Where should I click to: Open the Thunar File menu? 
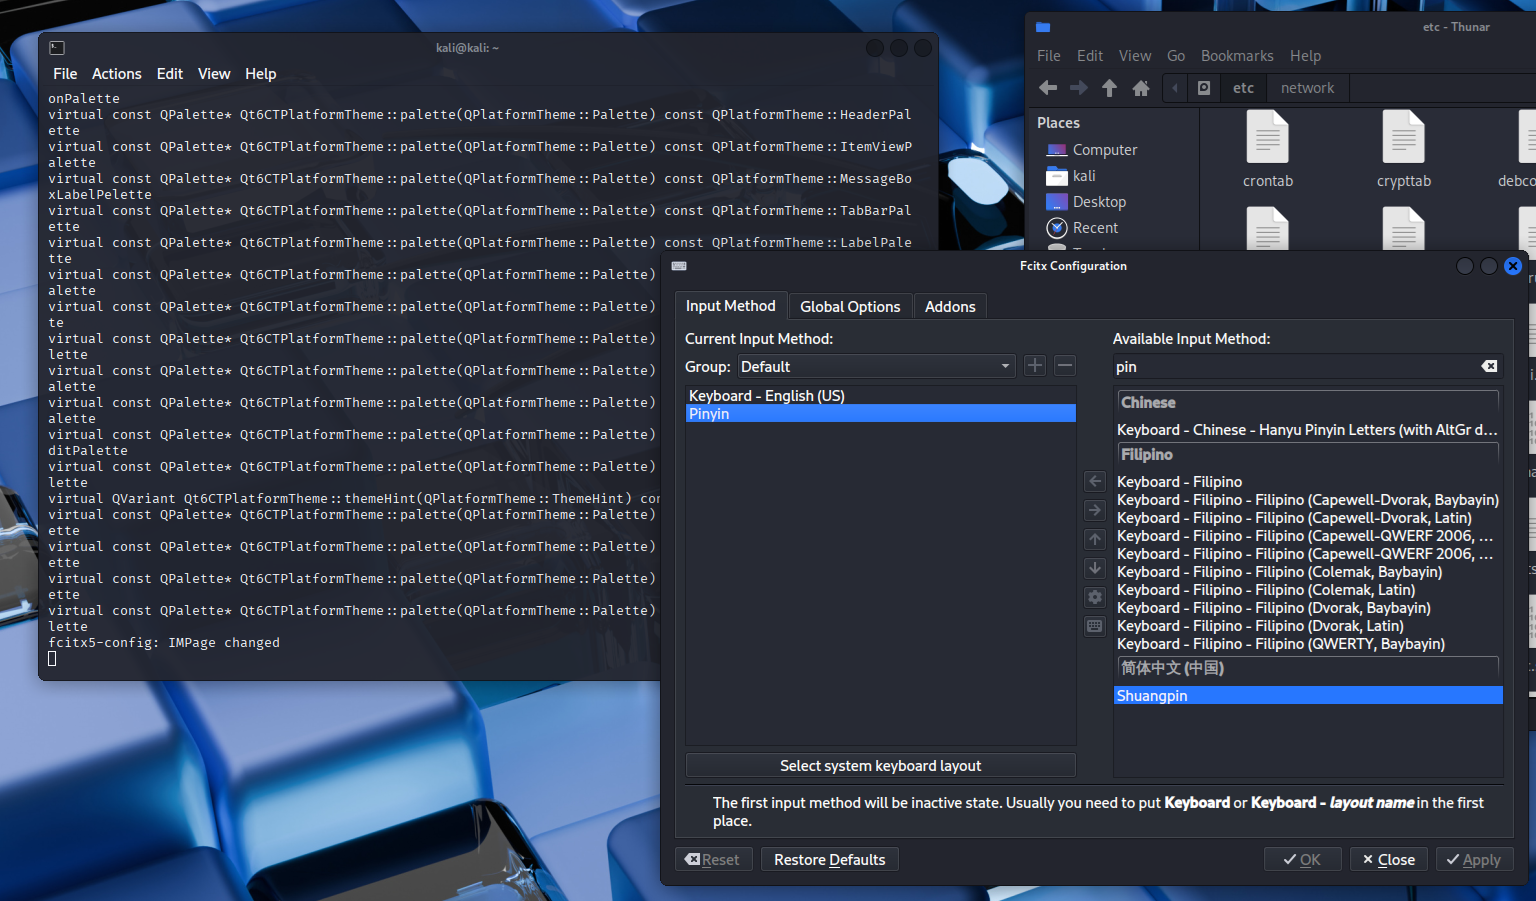[1049, 56]
